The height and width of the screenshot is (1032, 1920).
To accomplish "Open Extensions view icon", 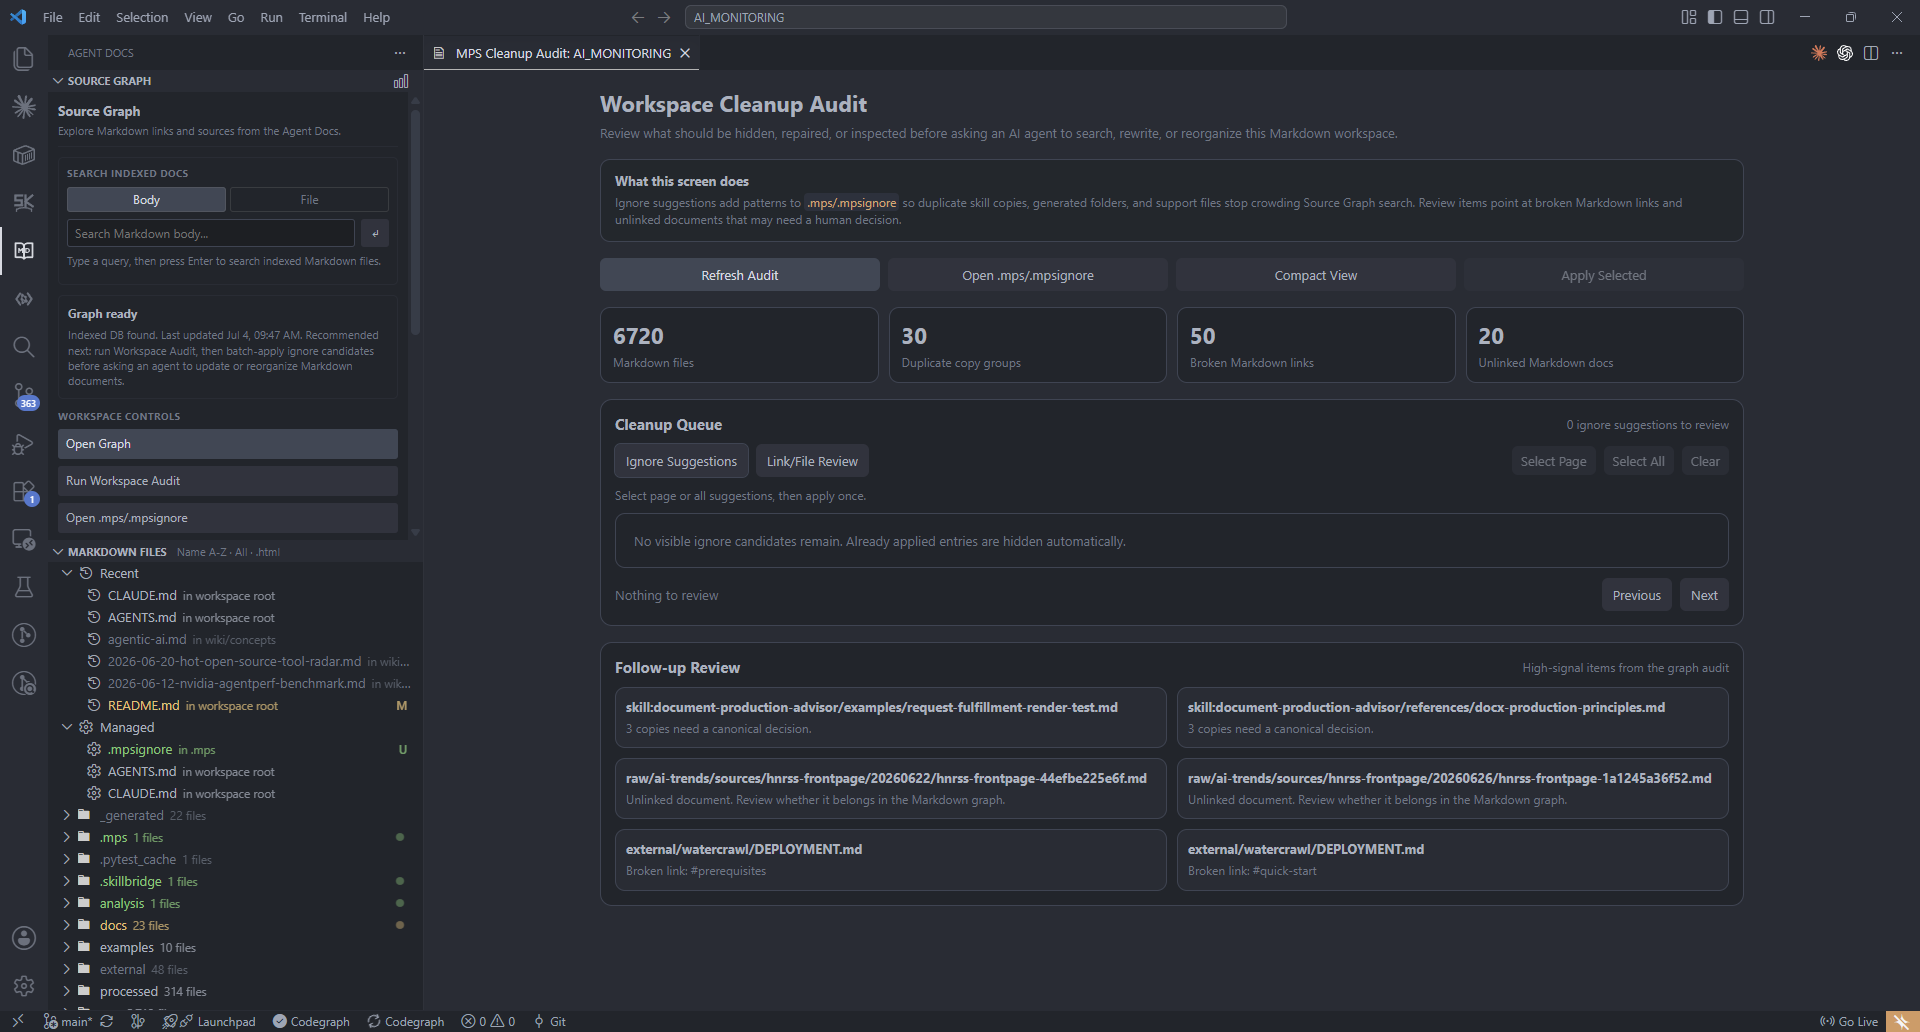I will click(x=24, y=492).
